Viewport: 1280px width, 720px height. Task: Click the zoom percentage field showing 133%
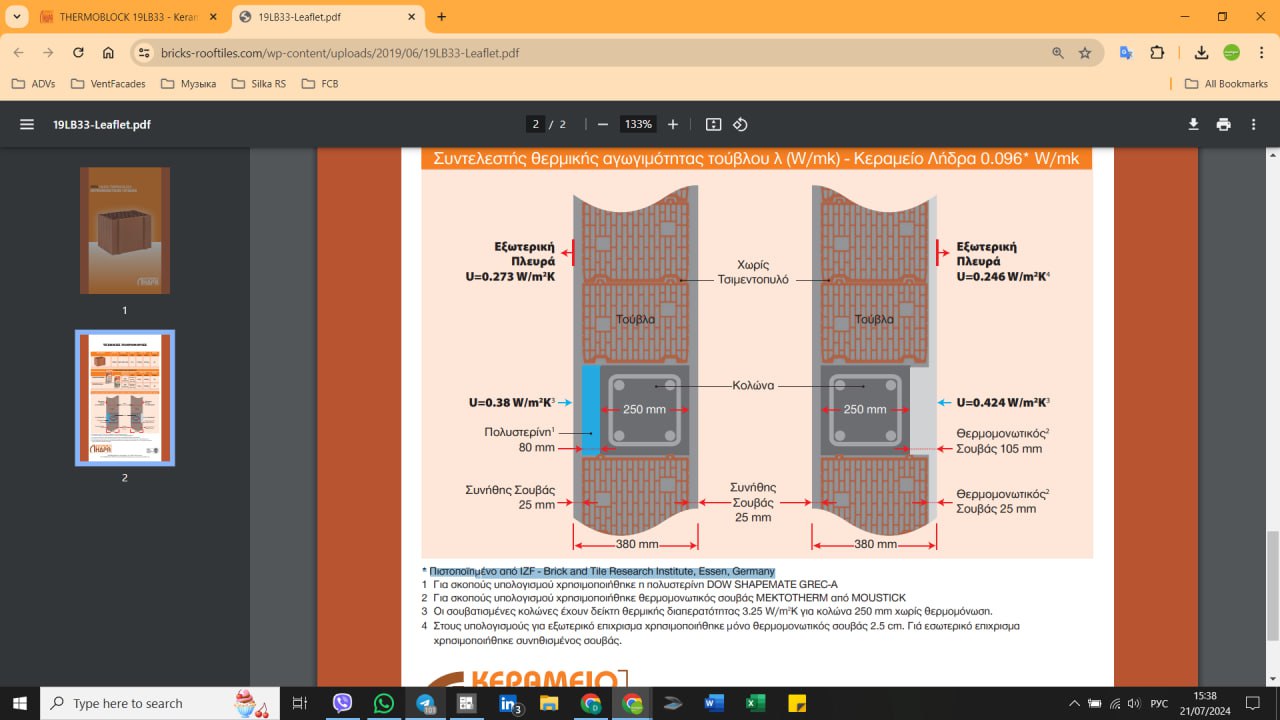pyautogui.click(x=637, y=124)
